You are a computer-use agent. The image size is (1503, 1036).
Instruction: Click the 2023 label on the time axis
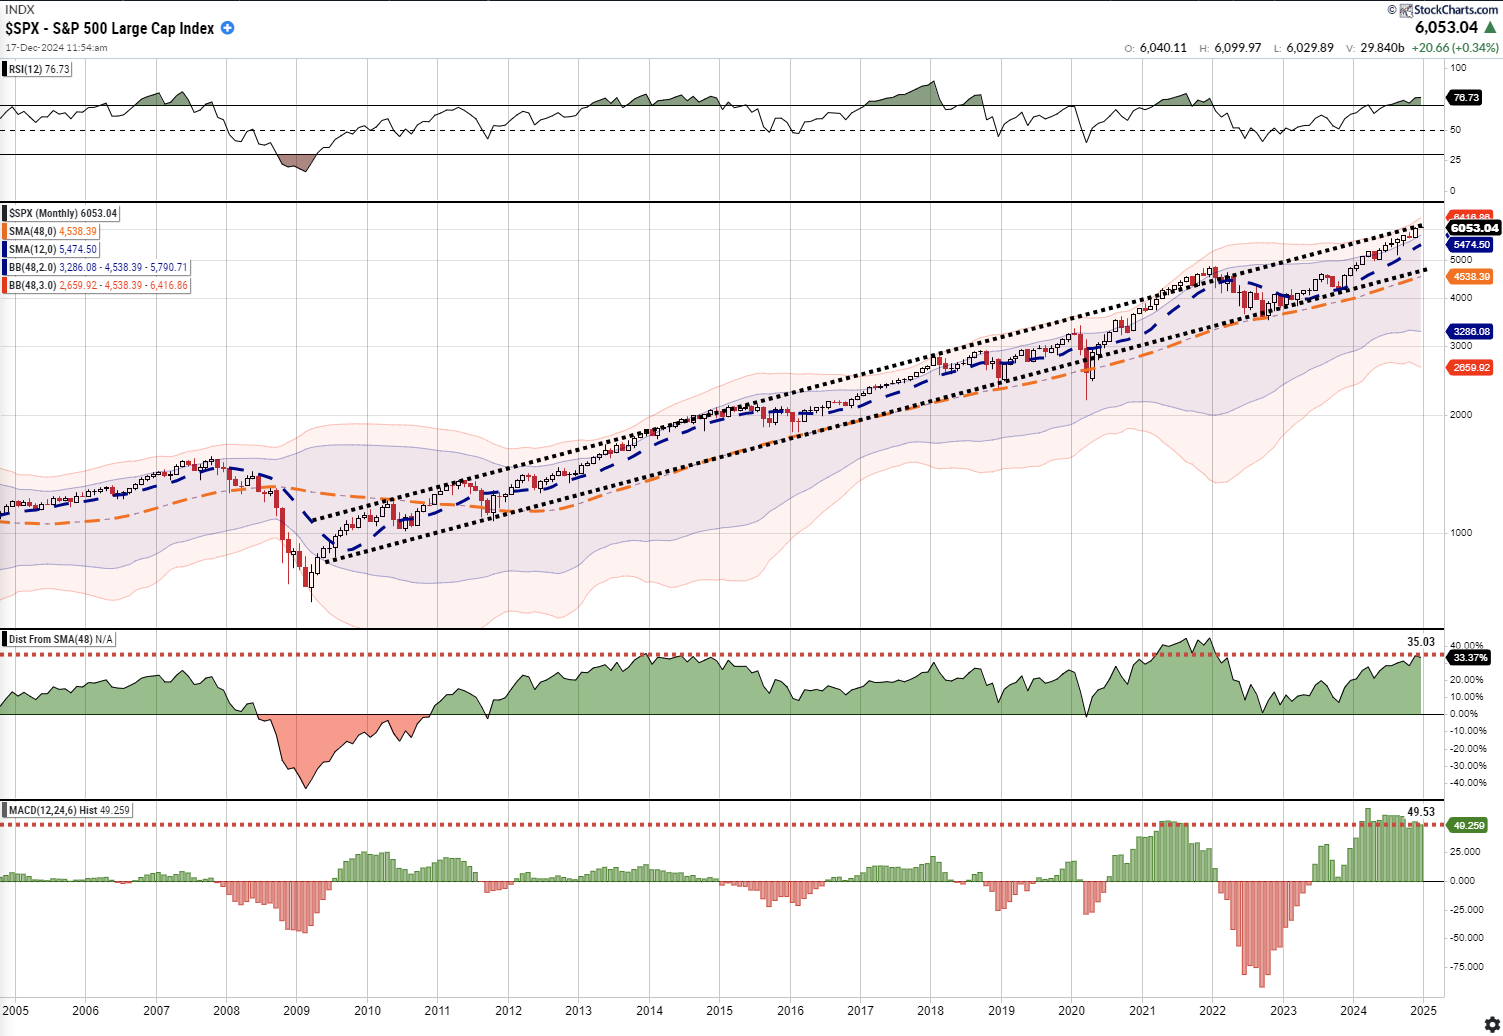[x=1283, y=1010]
